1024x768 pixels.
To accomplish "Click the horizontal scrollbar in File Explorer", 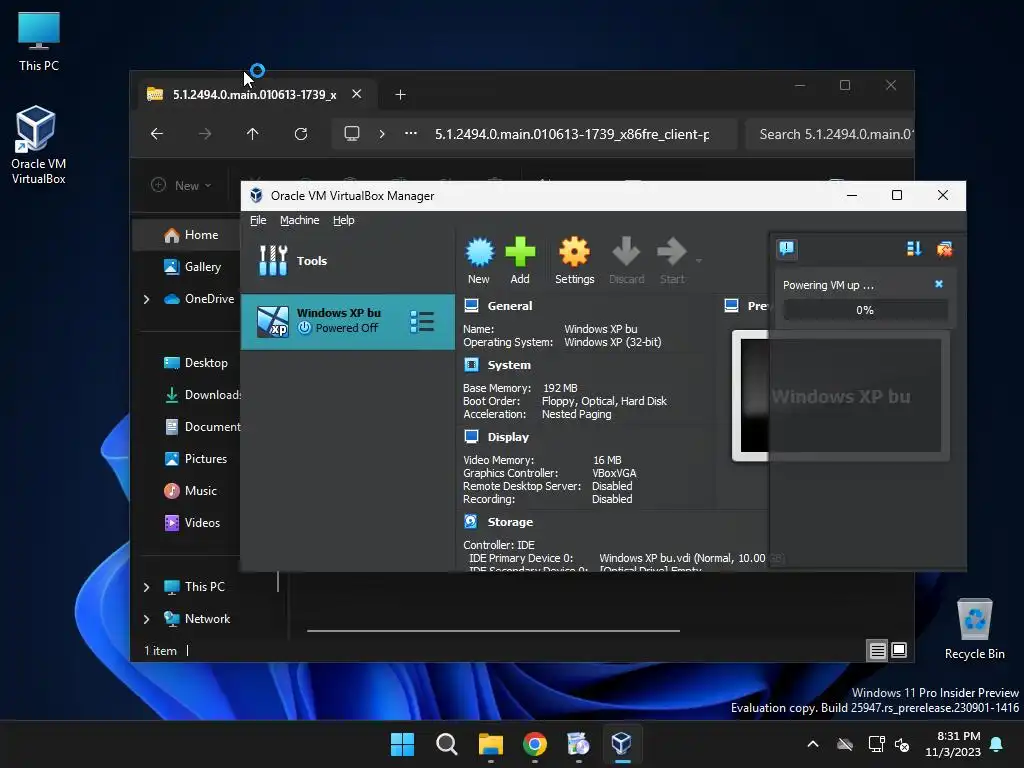I will 494,631.
